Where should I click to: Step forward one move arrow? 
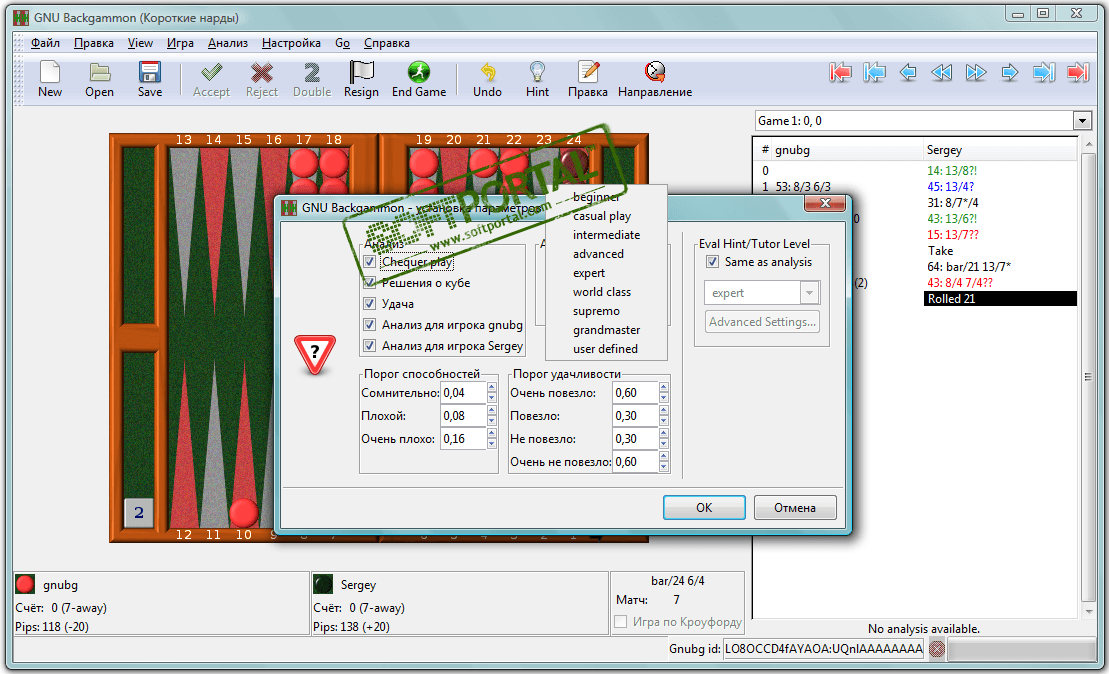click(1010, 72)
